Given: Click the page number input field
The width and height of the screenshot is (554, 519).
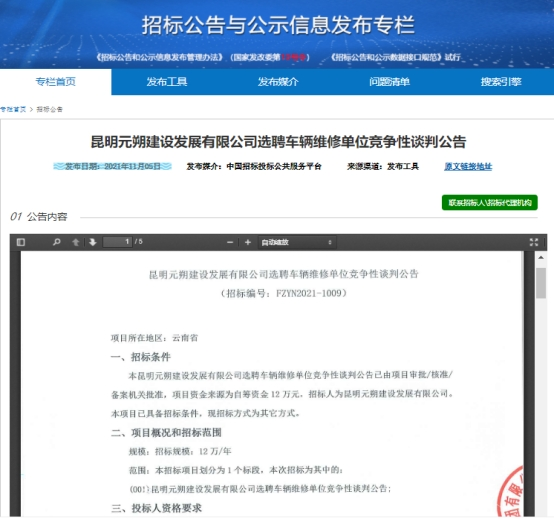Looking at the screenshot, I should [x=117, y=242].
